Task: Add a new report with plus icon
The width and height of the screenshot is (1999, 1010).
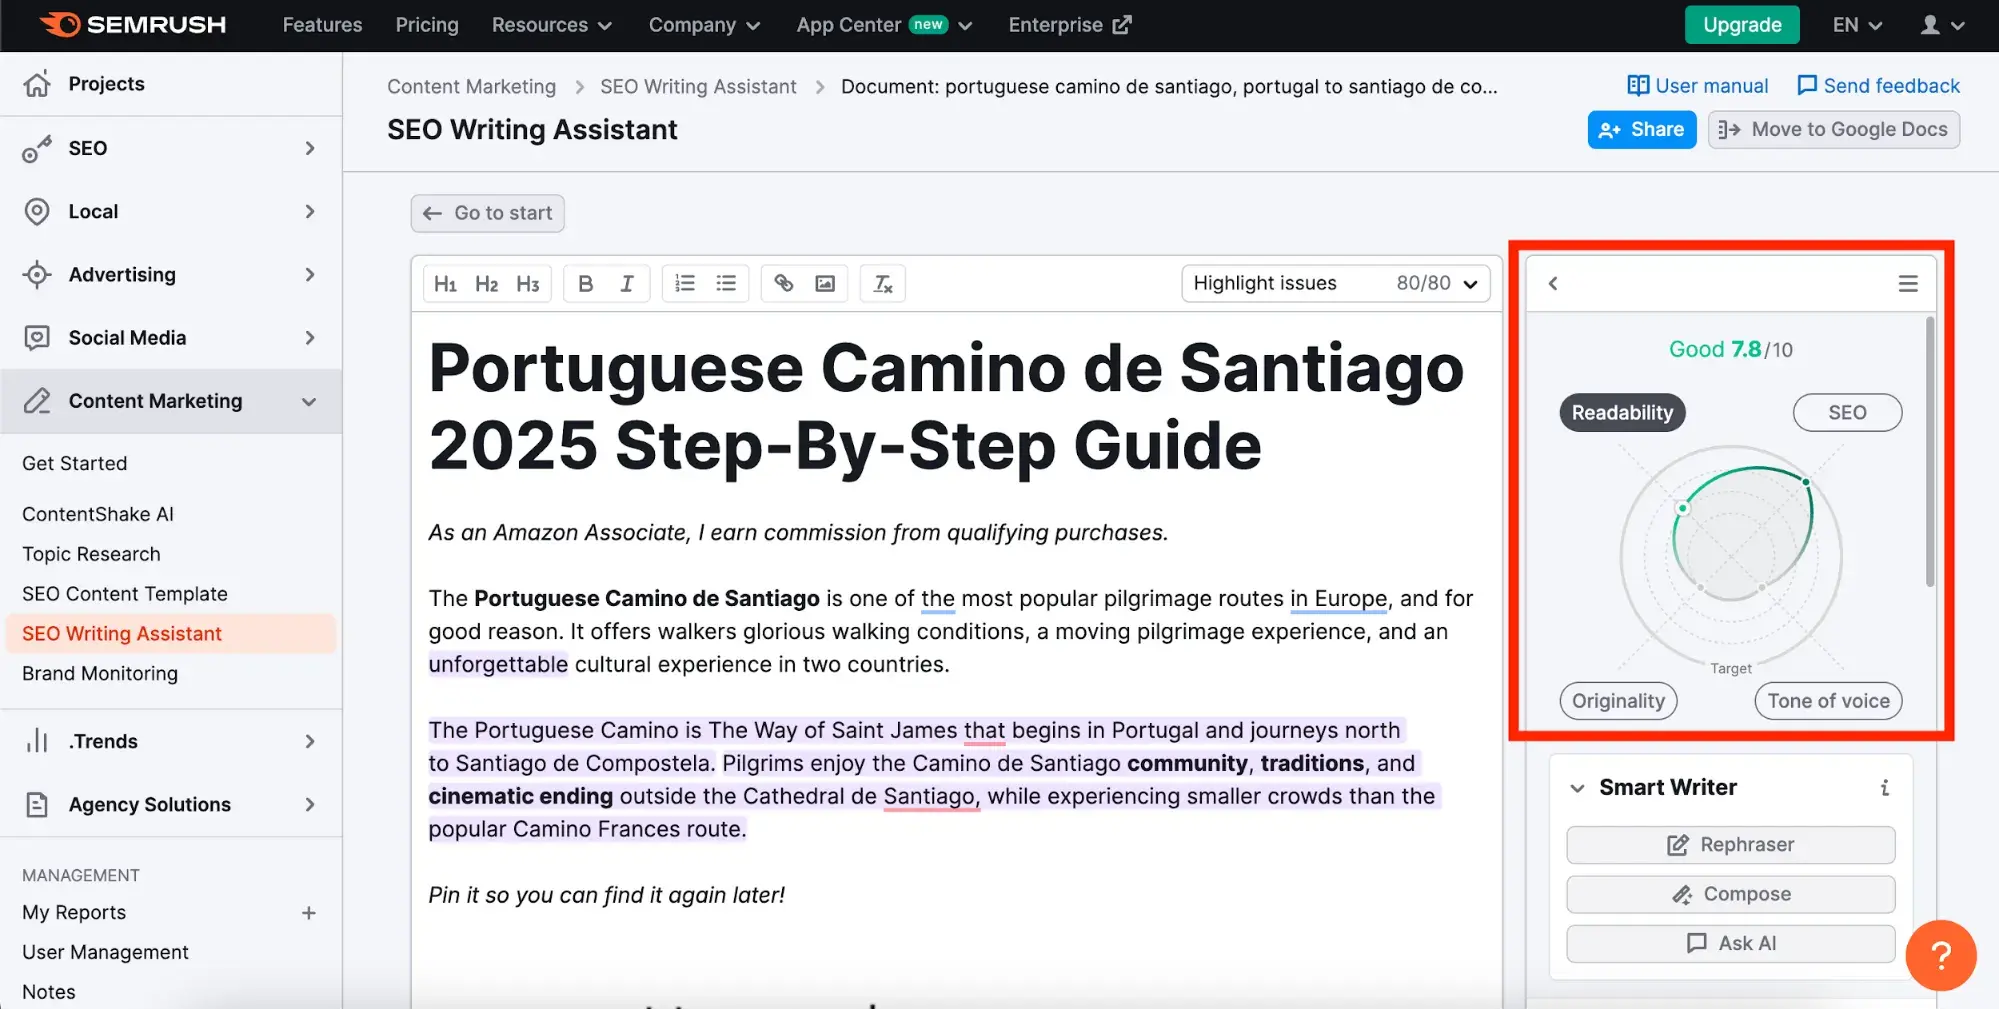Action: pyautogui.click(x=309, y=913)
